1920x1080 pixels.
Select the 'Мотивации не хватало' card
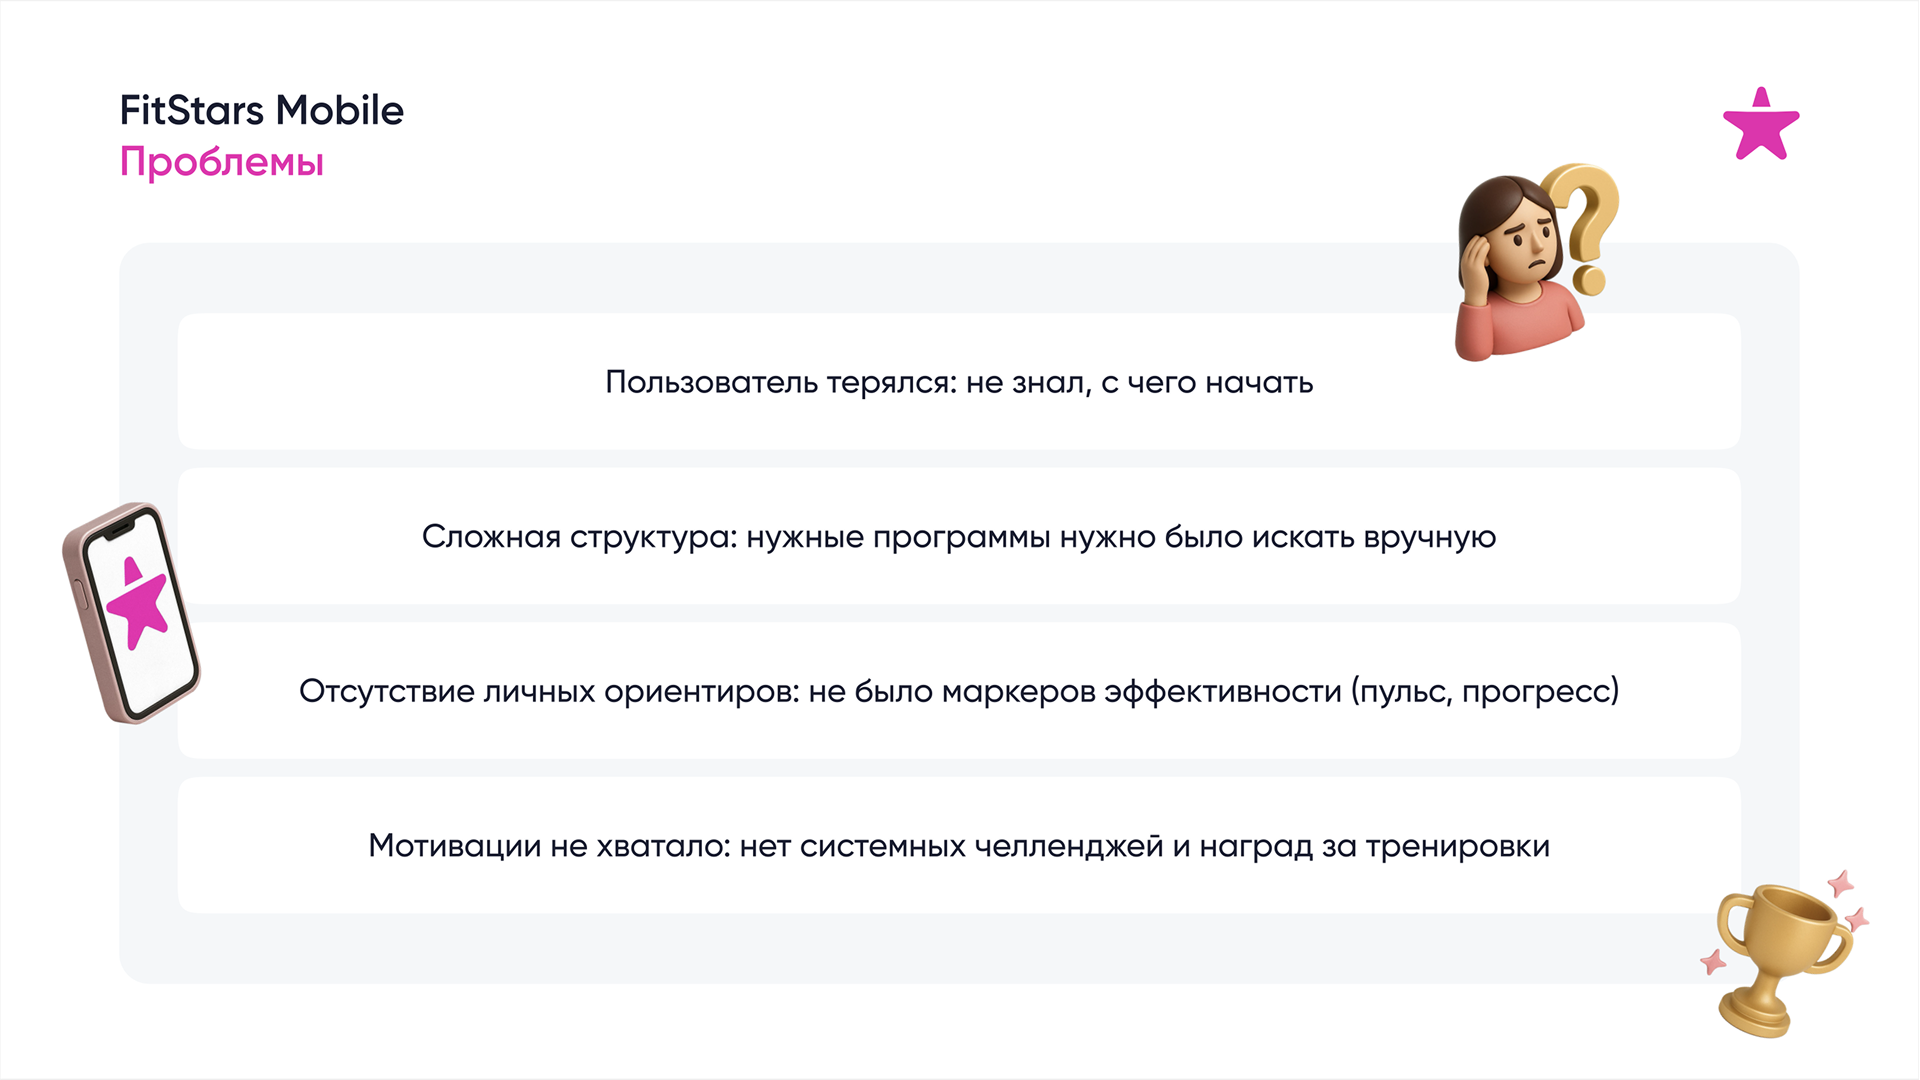coord(958,846)
